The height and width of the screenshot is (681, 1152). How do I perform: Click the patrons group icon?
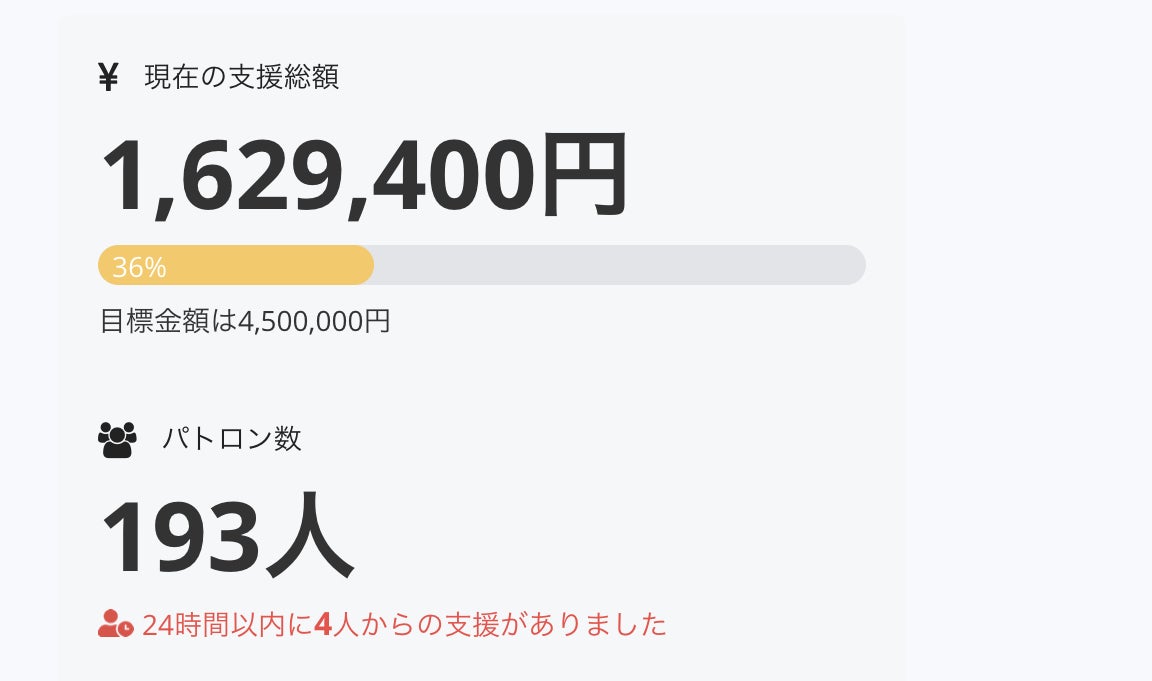[x=117, y=439]
